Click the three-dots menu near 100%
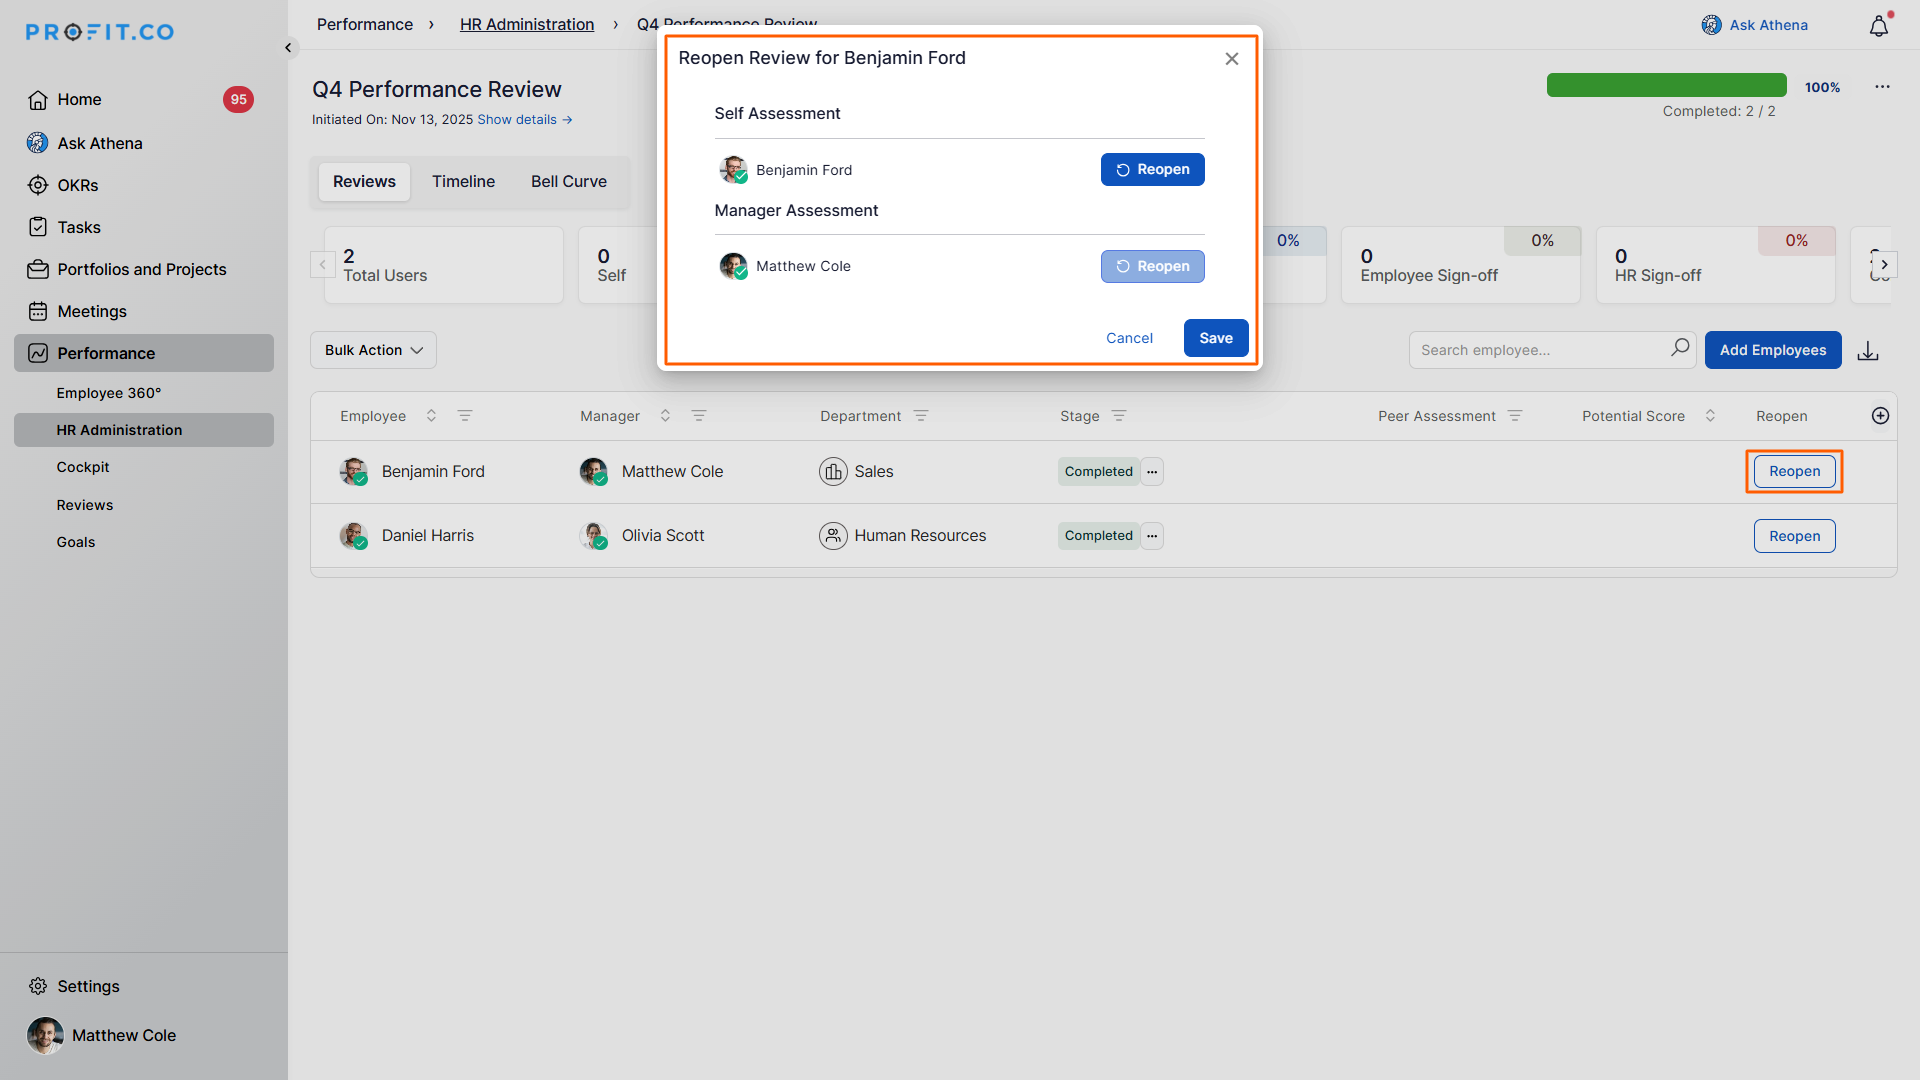The height and width of the screenshot is (1080, 1920). [x=1882, y=87]
